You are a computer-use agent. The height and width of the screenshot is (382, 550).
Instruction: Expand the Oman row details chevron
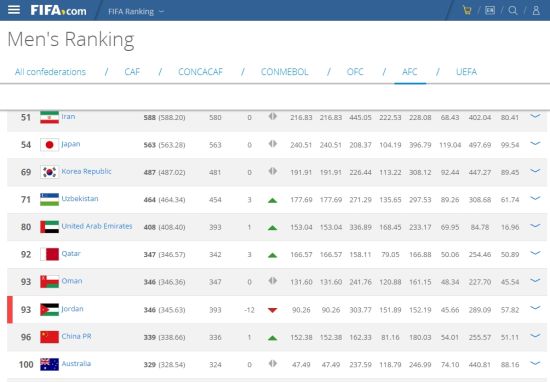[535, 280]
